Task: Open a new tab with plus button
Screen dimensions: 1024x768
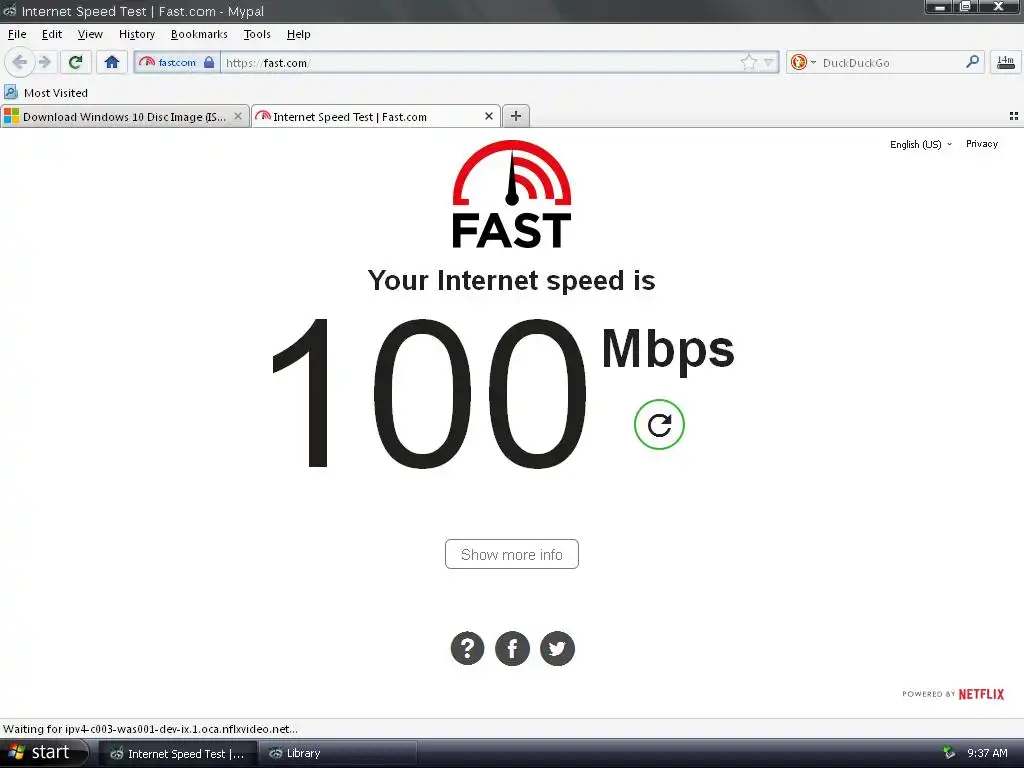Action: pos(516,116)
